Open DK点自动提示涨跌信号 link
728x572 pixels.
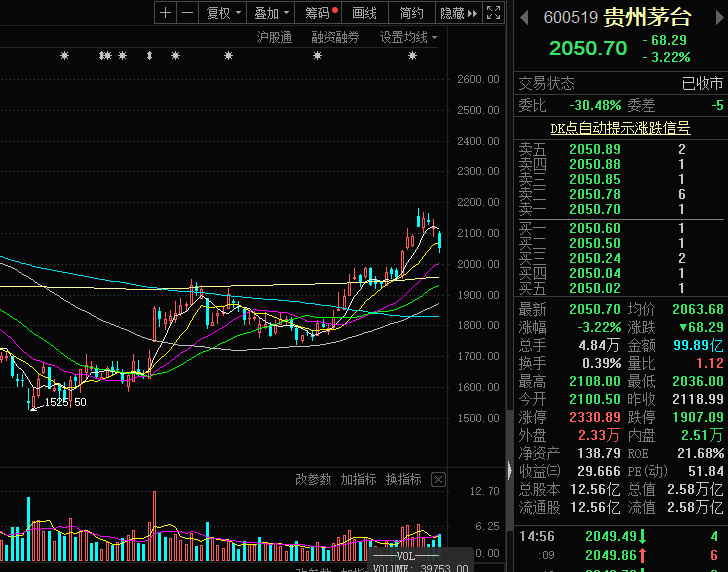click(x=620, y=128)
